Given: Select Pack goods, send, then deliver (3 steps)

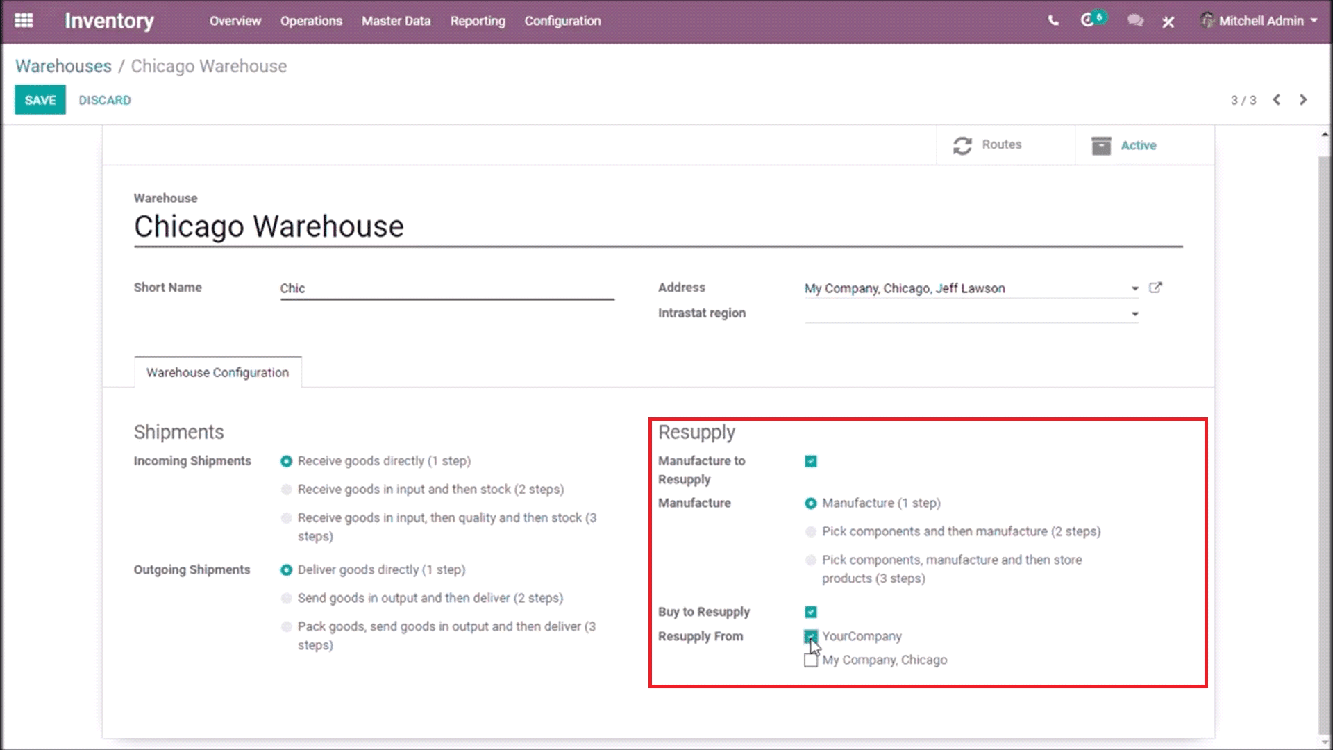Looking at the screenshot, I should tap(287, 627).
